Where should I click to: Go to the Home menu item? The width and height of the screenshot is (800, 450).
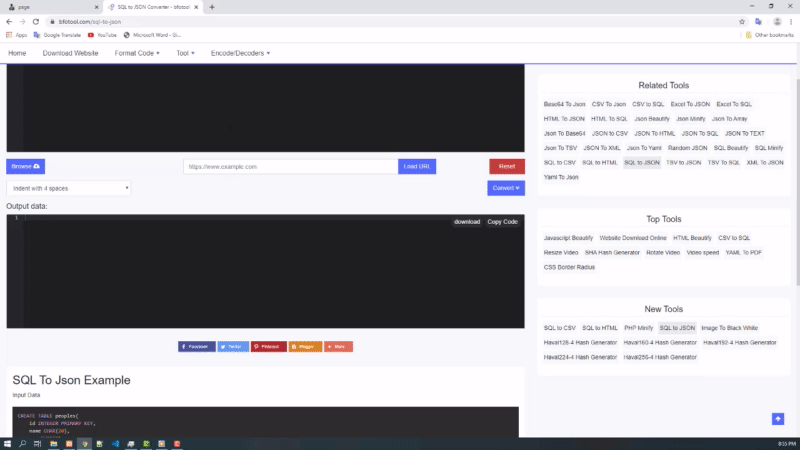pyautogui.click(x=17, y=53)
